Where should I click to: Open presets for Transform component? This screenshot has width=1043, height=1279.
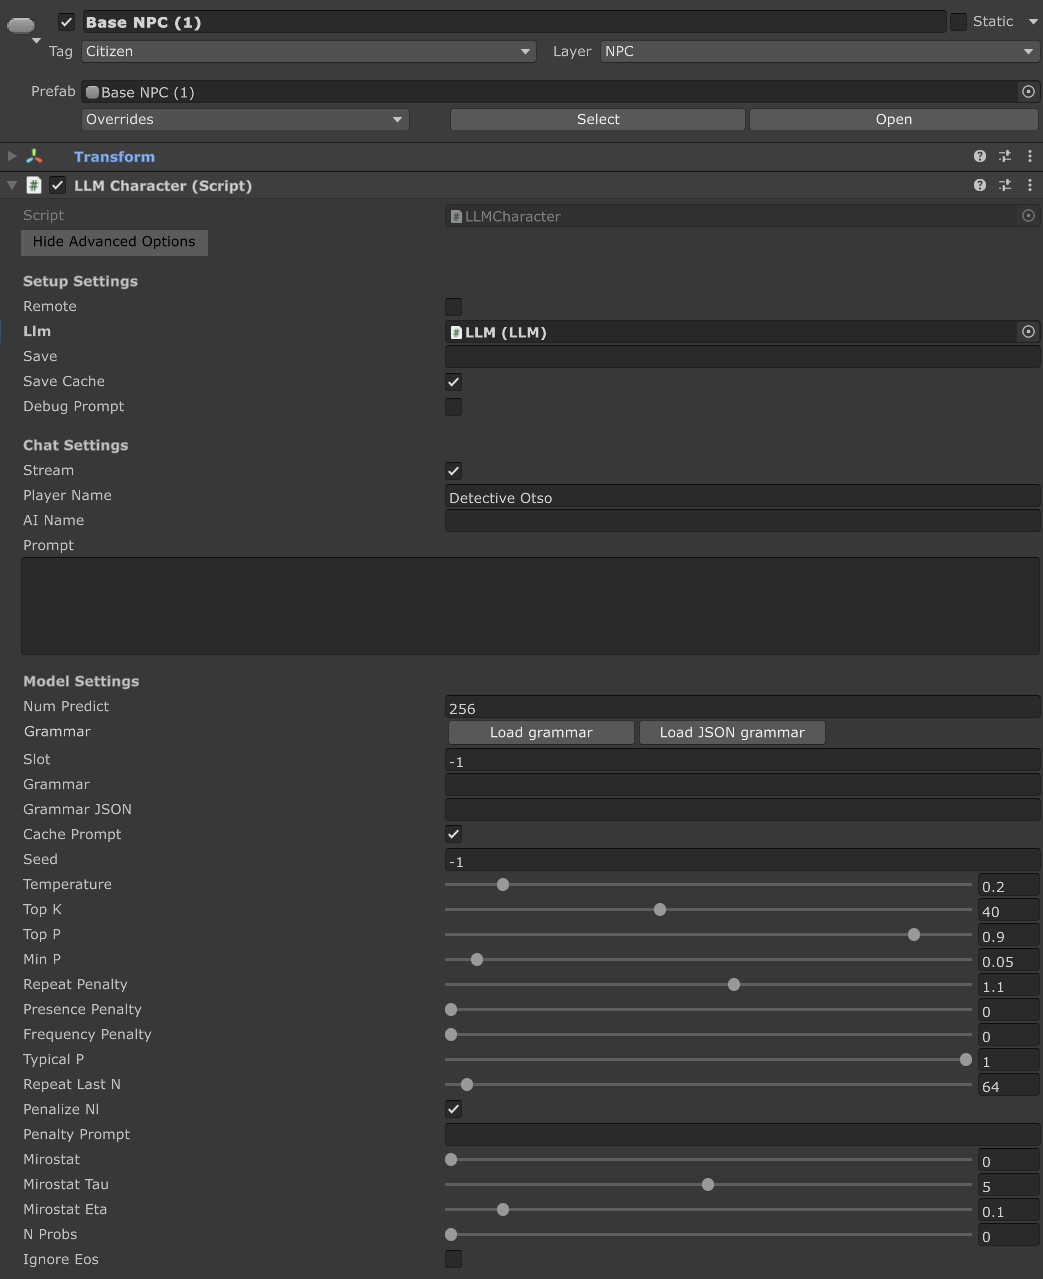[1005, 156]
